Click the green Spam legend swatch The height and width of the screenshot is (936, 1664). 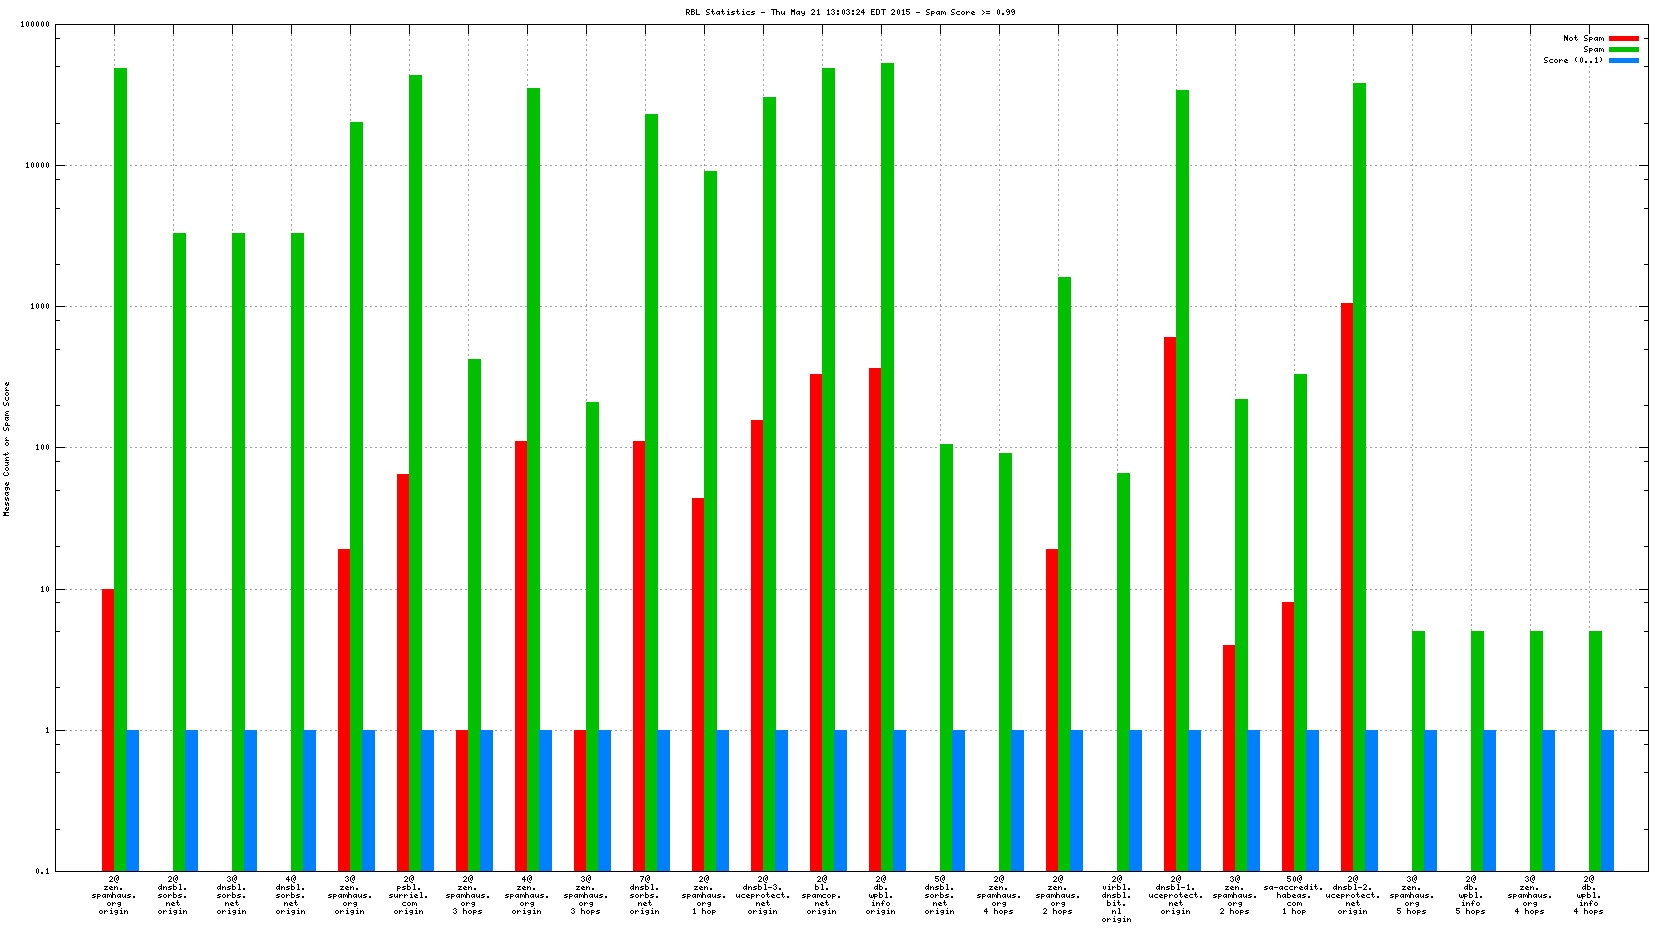pyautogui.click(x=1623, y=49)
